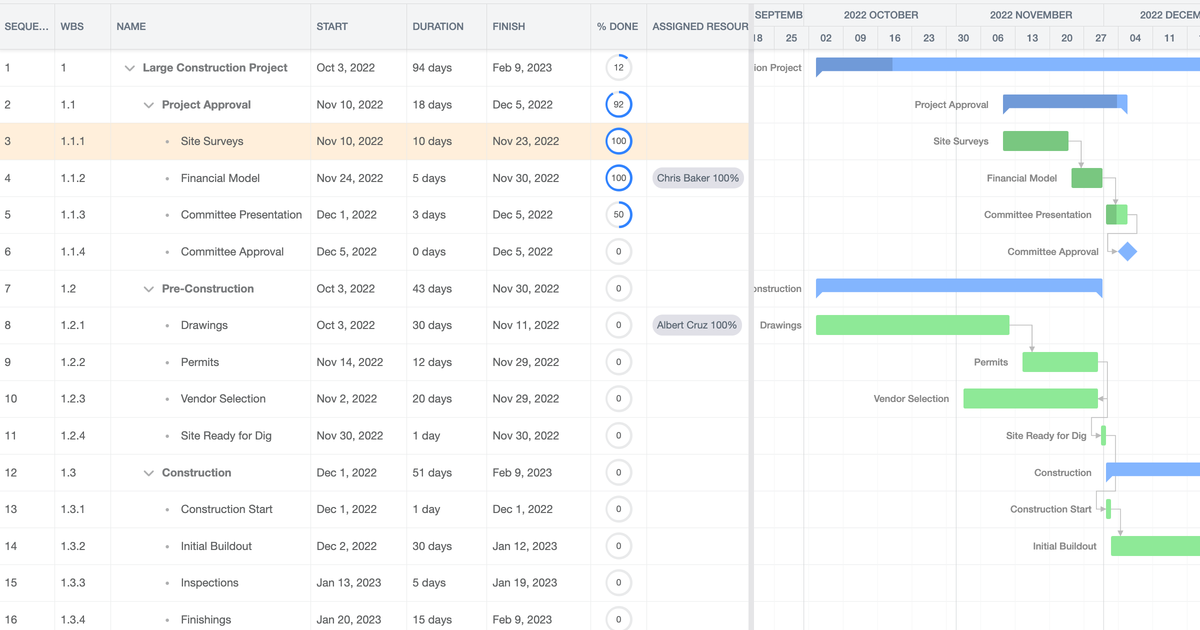This screenshot has width=1200, height=630.
Task: Click the Chris Baker 100% resource chip
Action: coord(697,178)
